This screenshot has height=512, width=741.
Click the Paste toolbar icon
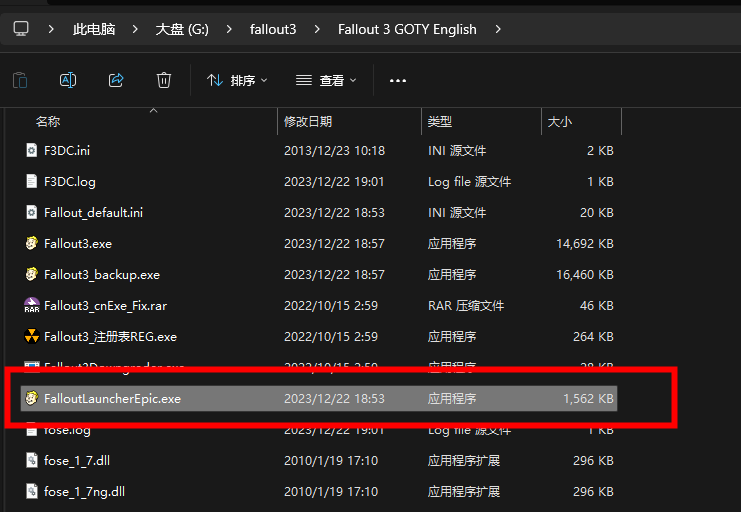tap(20, 80)
